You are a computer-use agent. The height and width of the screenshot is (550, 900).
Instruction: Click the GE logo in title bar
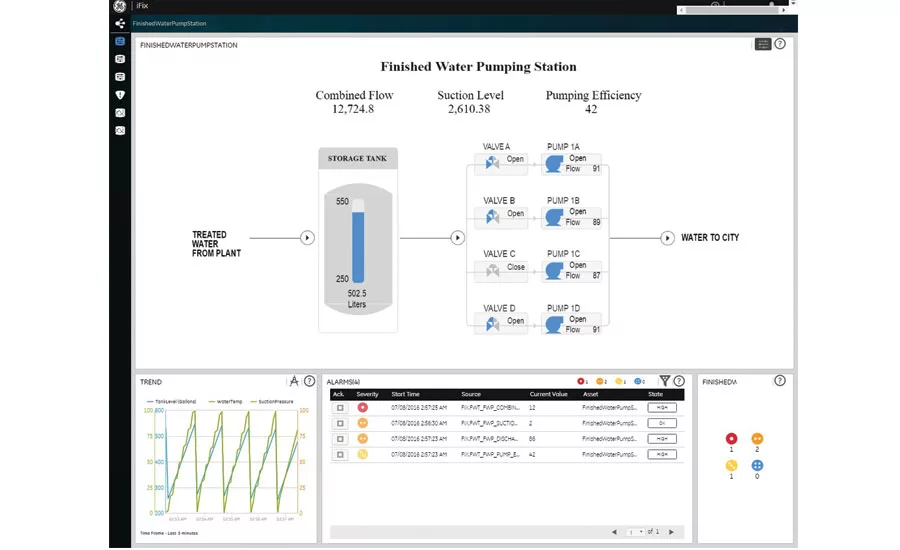[x=119, y=6]
